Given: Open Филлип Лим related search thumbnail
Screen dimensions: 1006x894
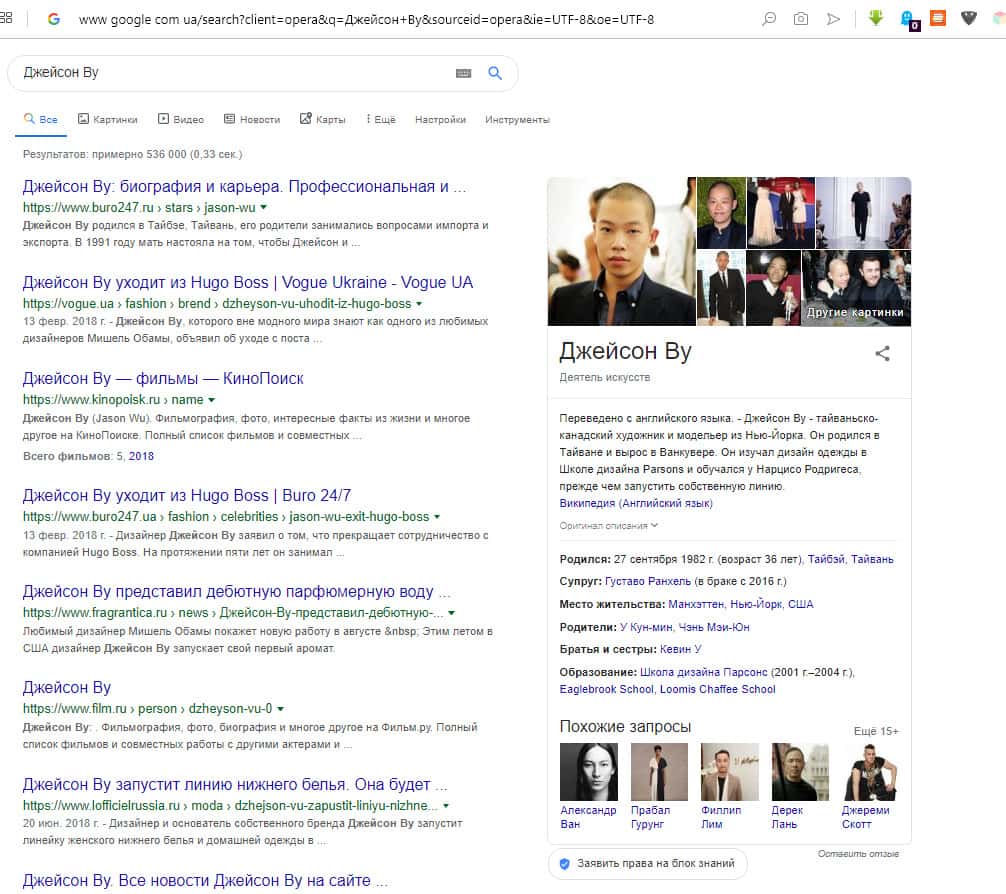Looking at the screenshot, I should coord(729,772).
